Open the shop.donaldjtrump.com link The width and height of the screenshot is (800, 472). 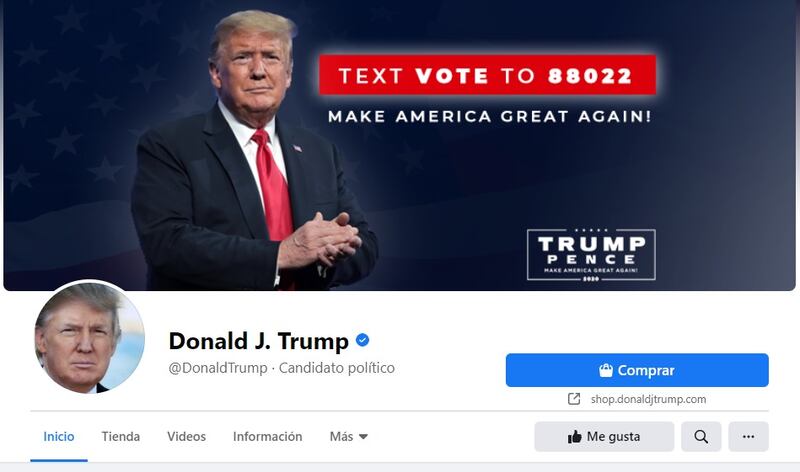point(648,399)
